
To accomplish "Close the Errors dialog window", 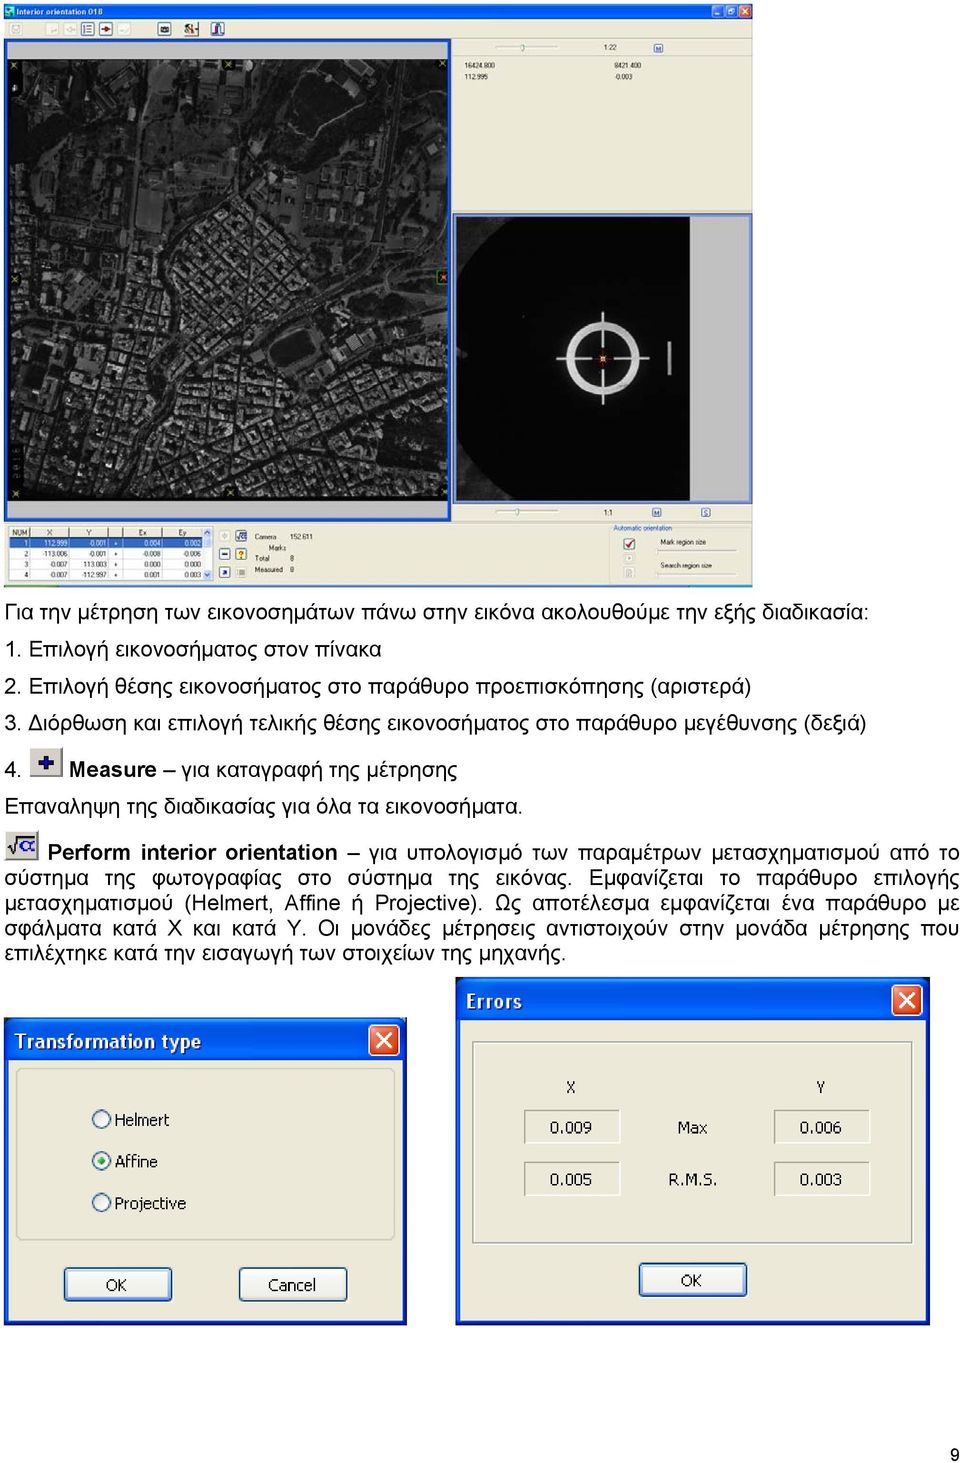I will (906, 1000).
